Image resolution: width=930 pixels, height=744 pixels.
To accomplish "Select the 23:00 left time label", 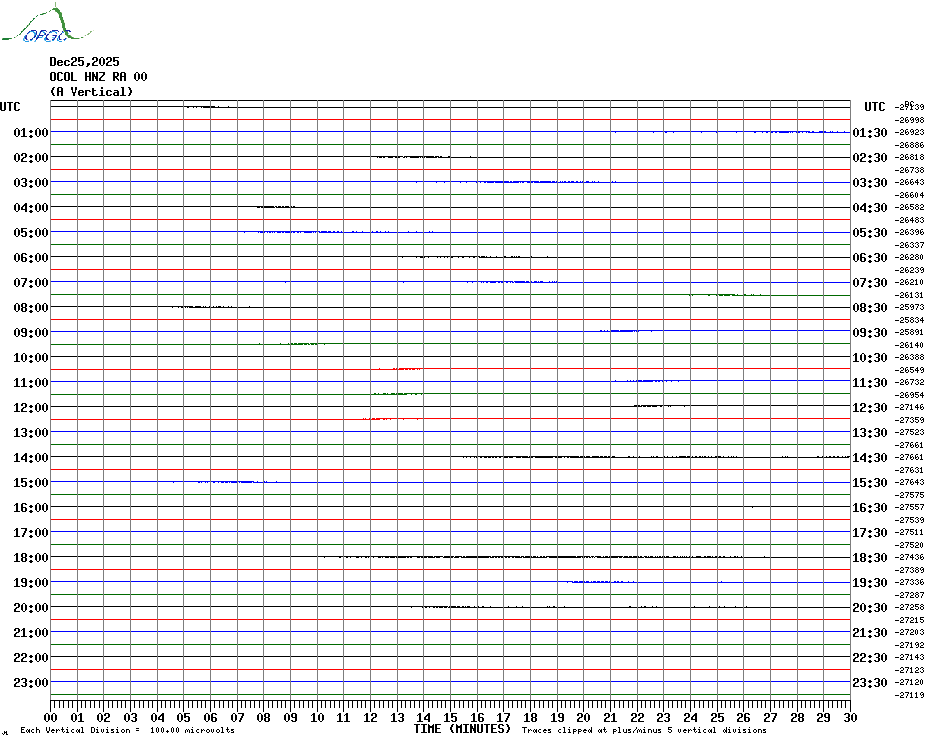I will [31, 682].
